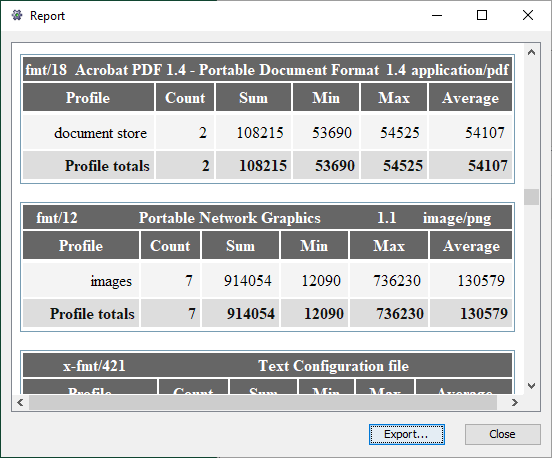Maximize the Report window
Viewport: 552px width, 458px height.
point(482,15)
